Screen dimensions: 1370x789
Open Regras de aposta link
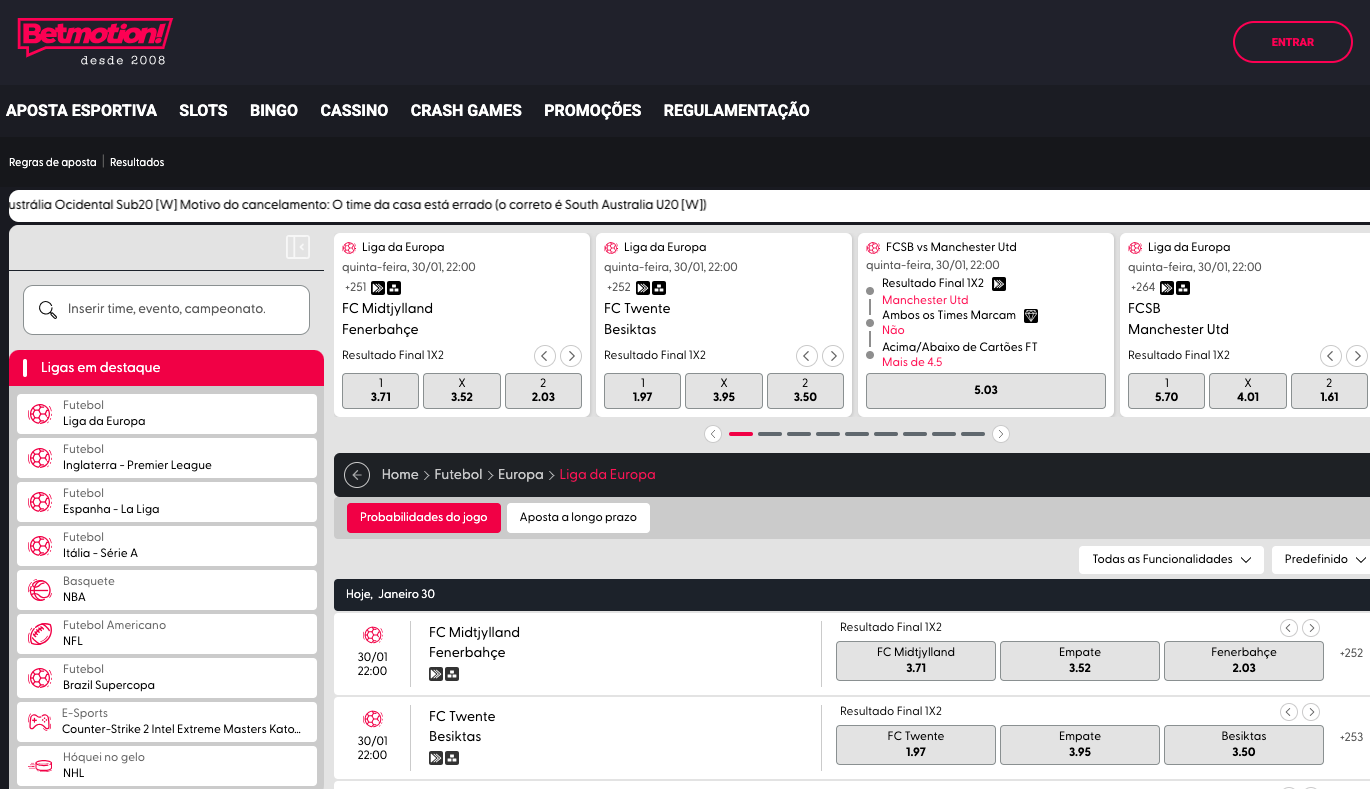click(53, 162)
